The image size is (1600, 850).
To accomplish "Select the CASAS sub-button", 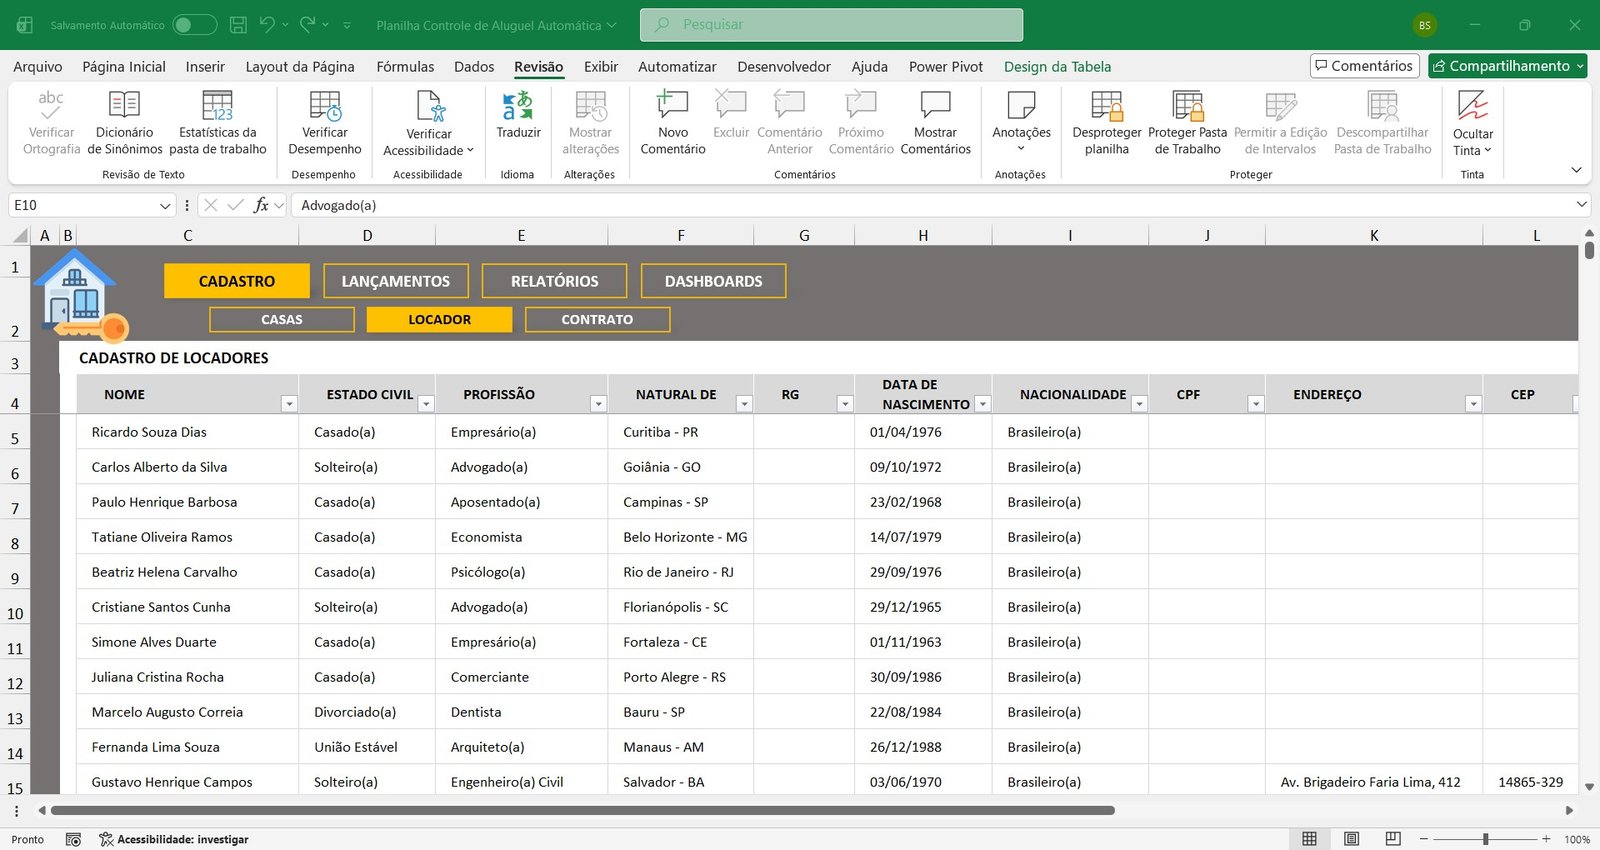I will tap(282, 319).
